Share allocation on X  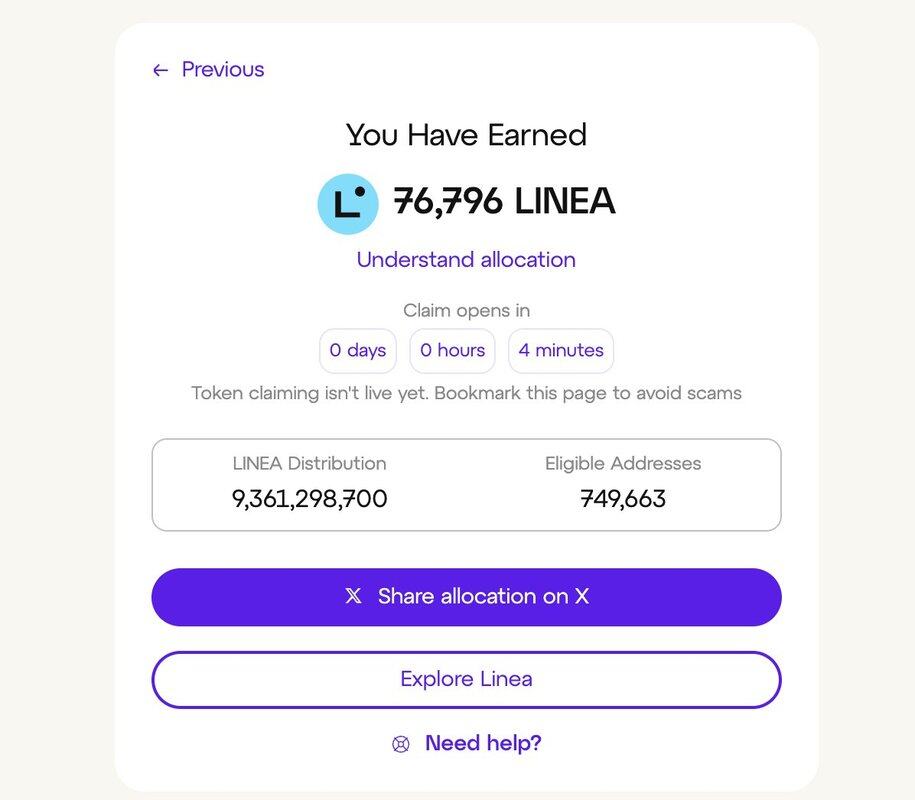[466, 597]
